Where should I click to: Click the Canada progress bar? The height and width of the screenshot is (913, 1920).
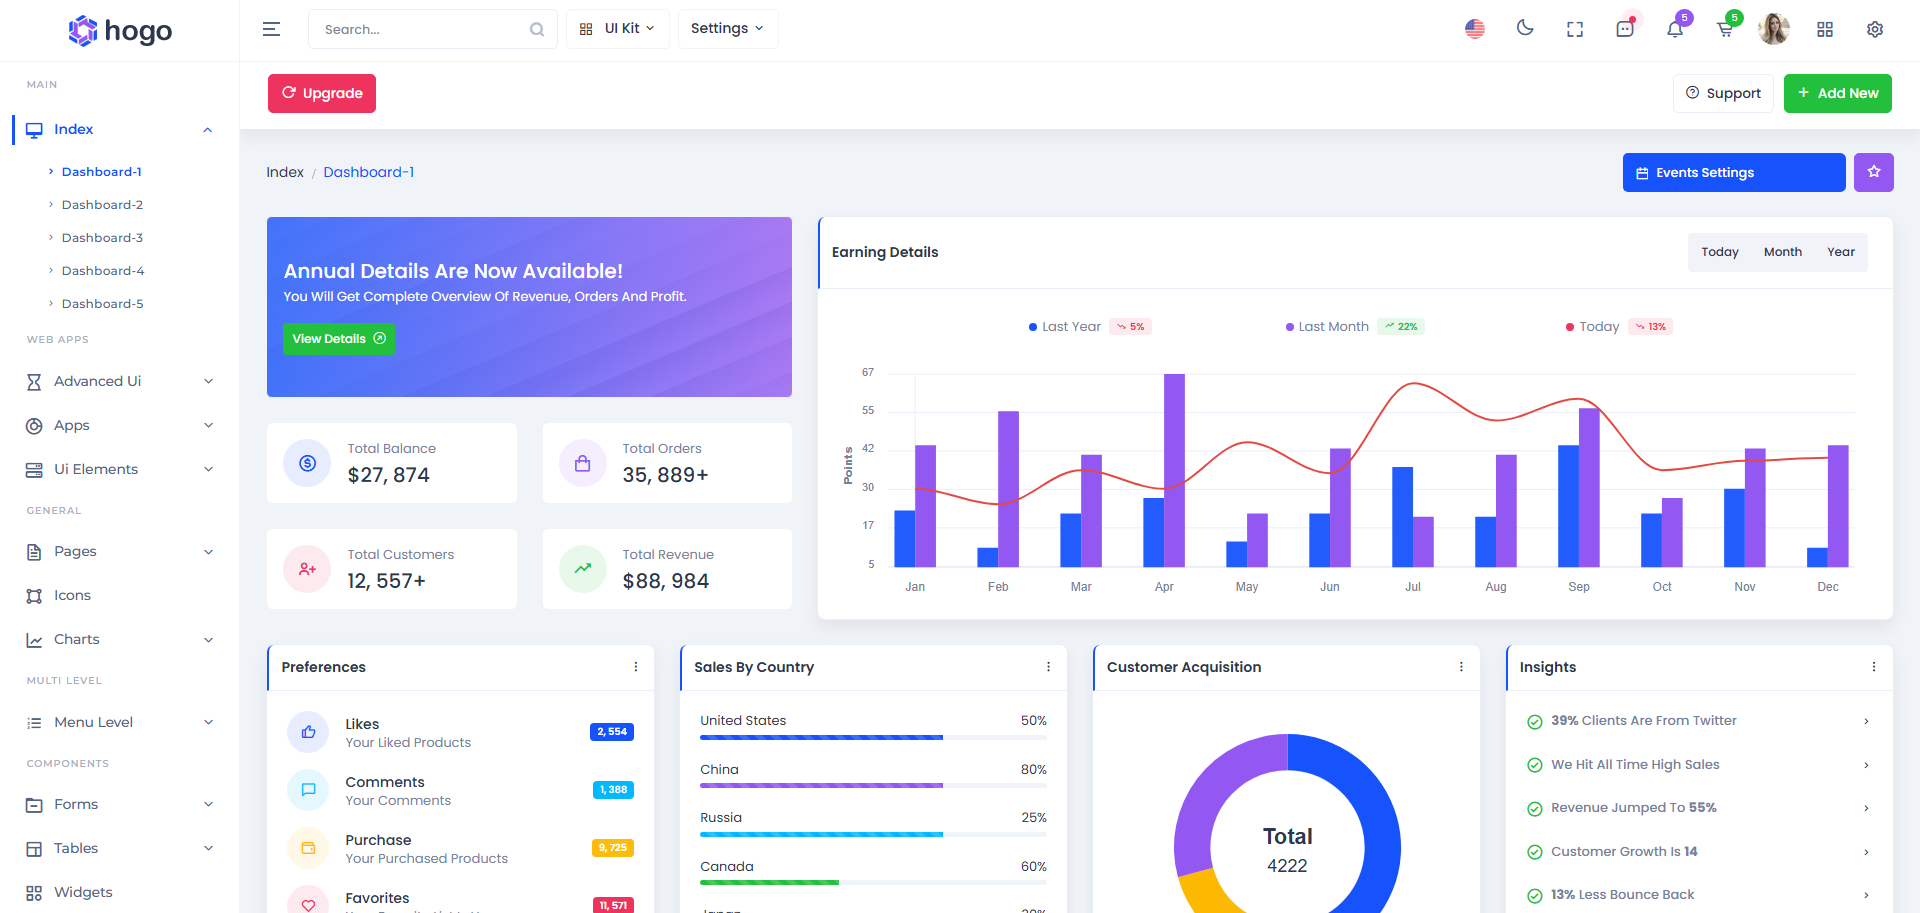[873, 883]
